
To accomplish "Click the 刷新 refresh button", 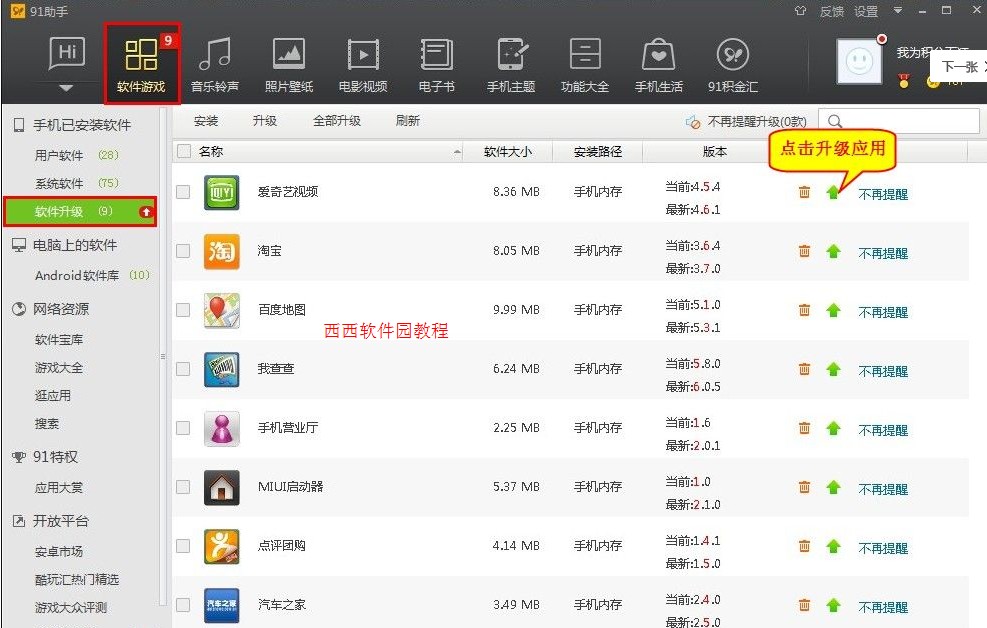I will coord(408,121).
